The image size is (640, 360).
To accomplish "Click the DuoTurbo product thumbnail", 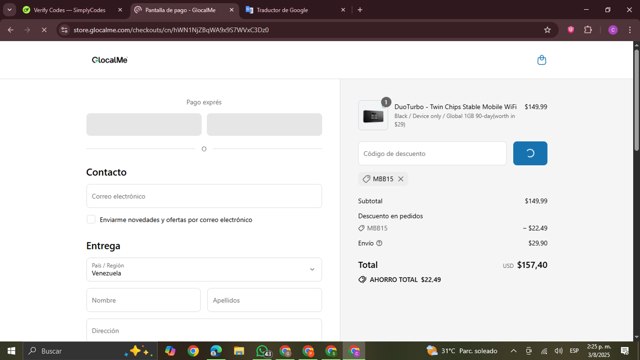I will 373,116.
